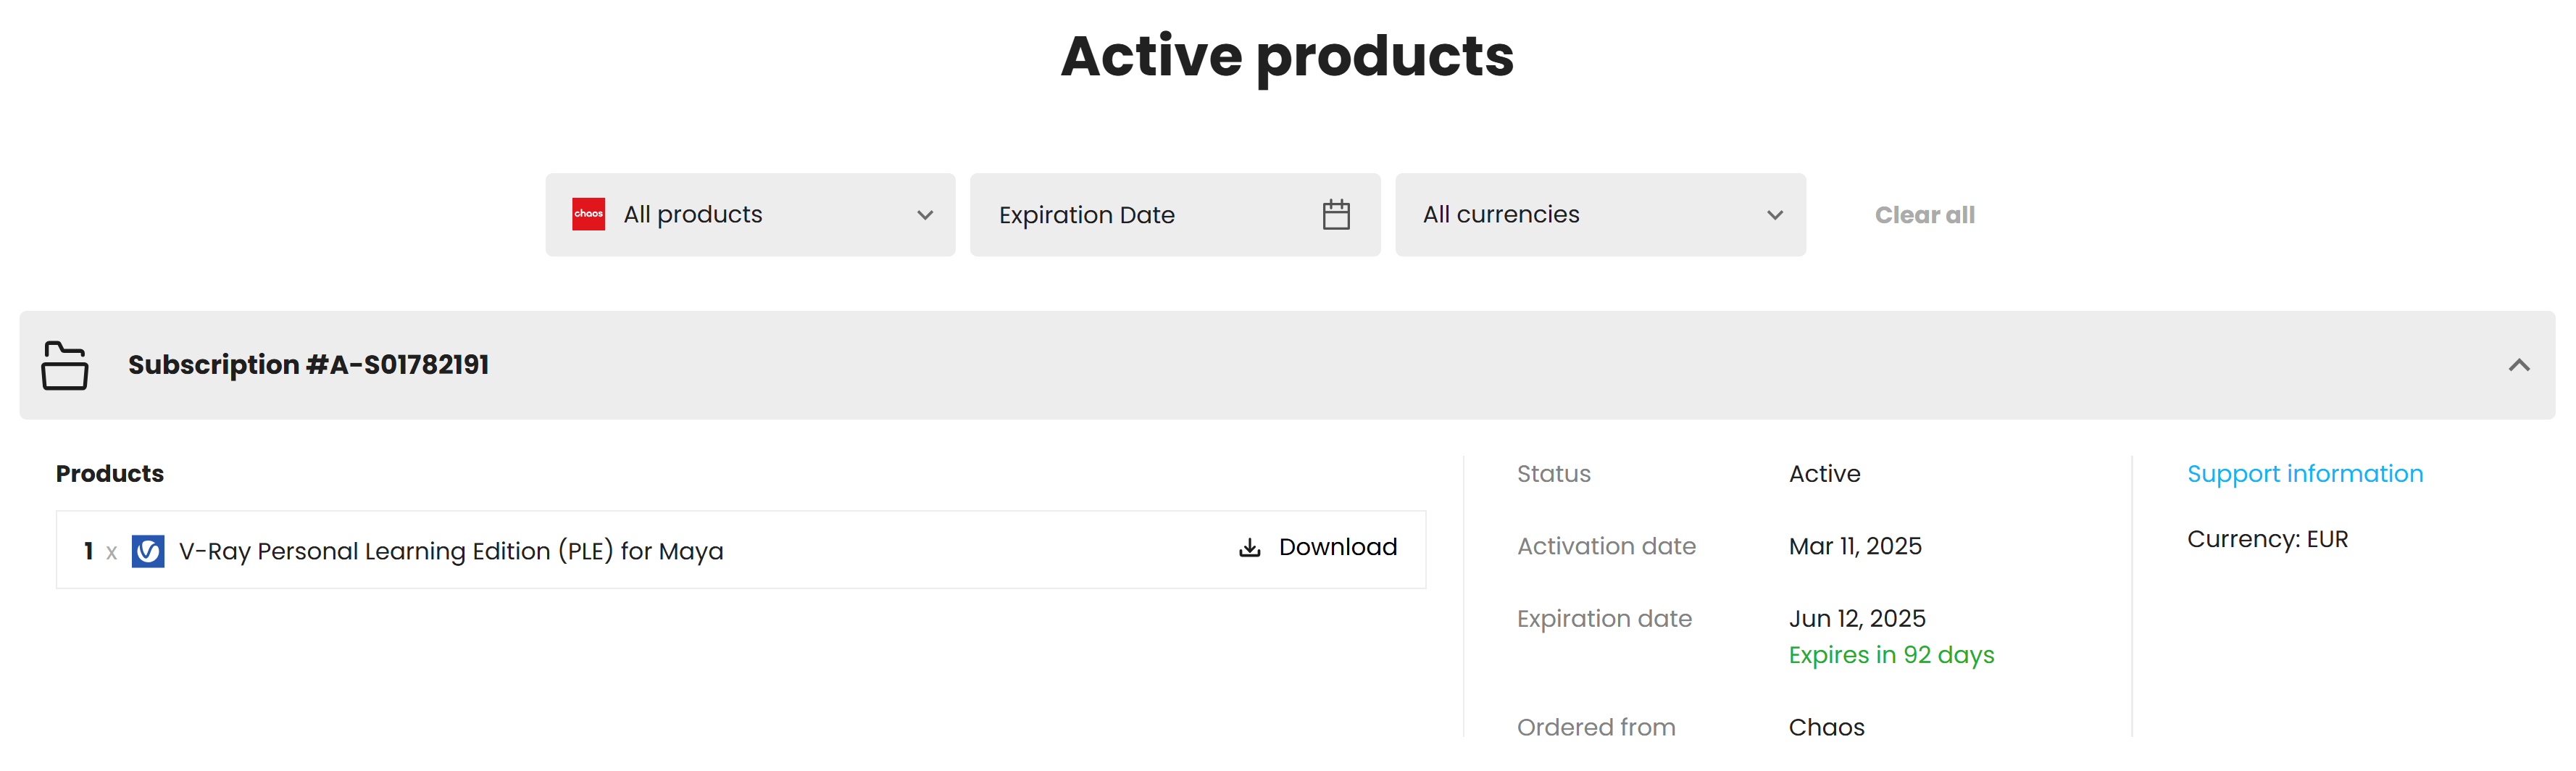Click the Products section label
Image resolution: width=2576 pixels, height=771 pixels.
[110, 474]
